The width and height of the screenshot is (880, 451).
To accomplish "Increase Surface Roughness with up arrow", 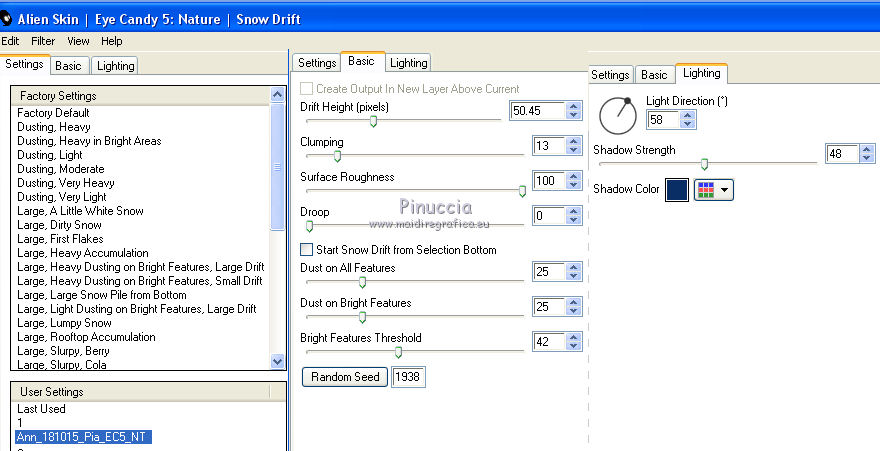I will coord(573,176).
